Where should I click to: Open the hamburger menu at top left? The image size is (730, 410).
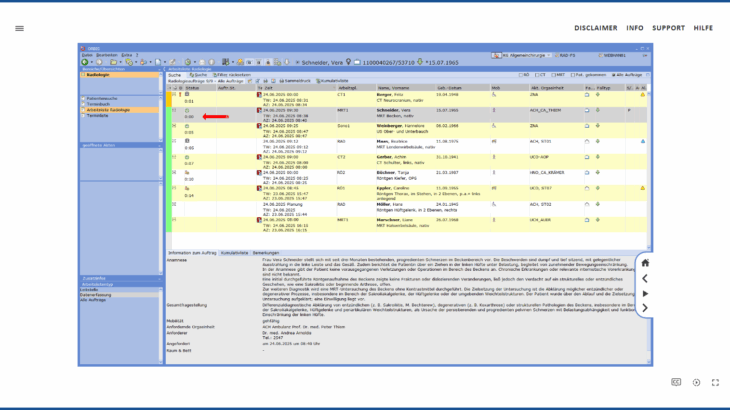(x=19, y=28)
